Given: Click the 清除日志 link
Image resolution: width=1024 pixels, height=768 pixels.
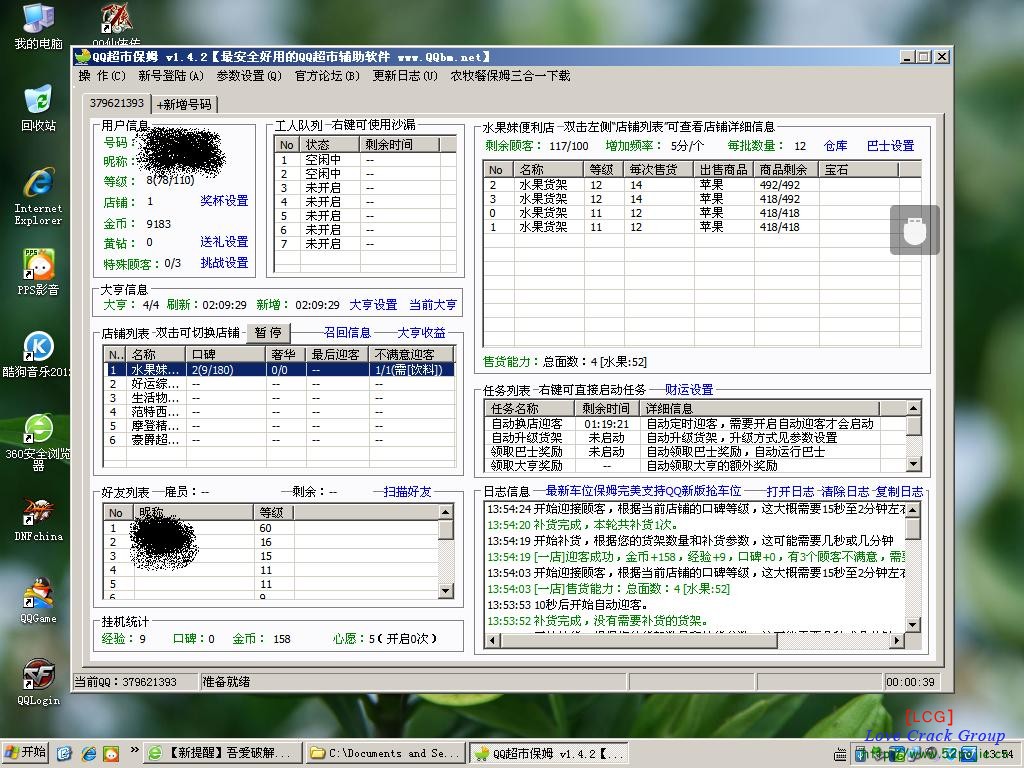Looking at the screenshot, I should tap(845, 491).
